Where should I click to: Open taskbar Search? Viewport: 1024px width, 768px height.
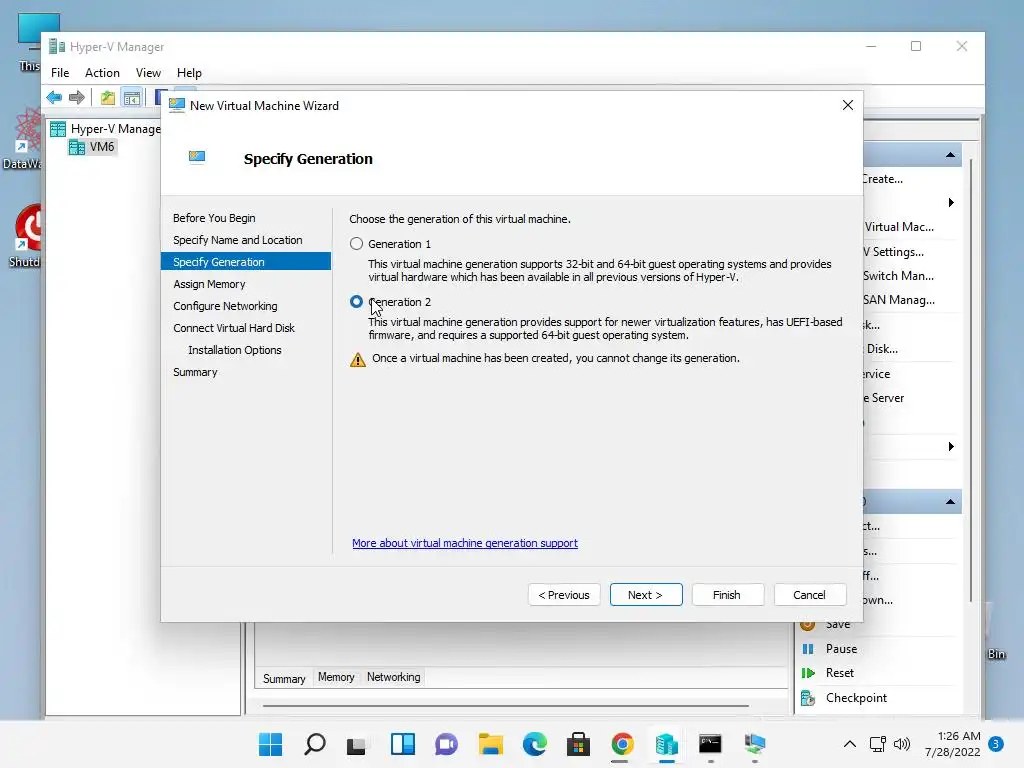315,744
